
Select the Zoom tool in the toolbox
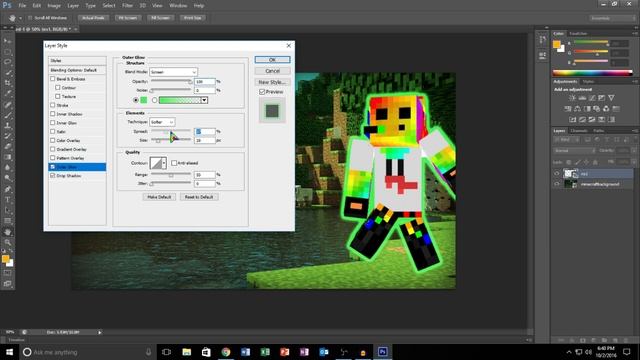click(8, 242)
